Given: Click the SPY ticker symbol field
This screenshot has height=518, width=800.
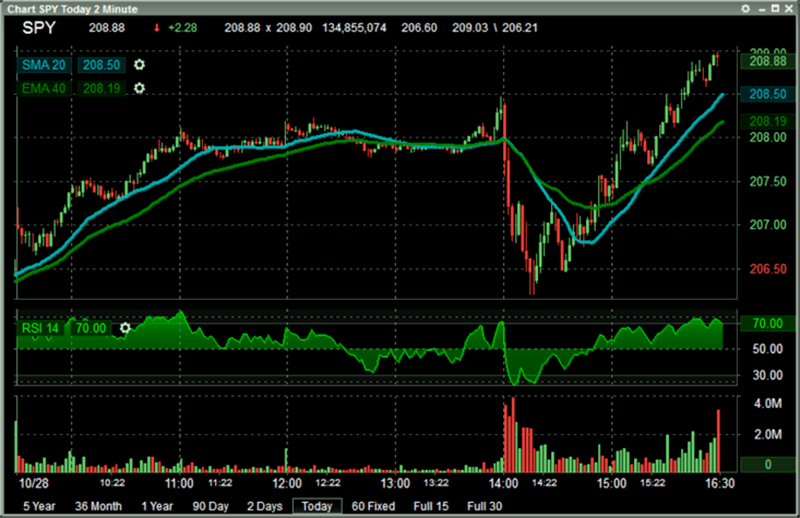Looking at the screenshot, I should pos(39,28).
